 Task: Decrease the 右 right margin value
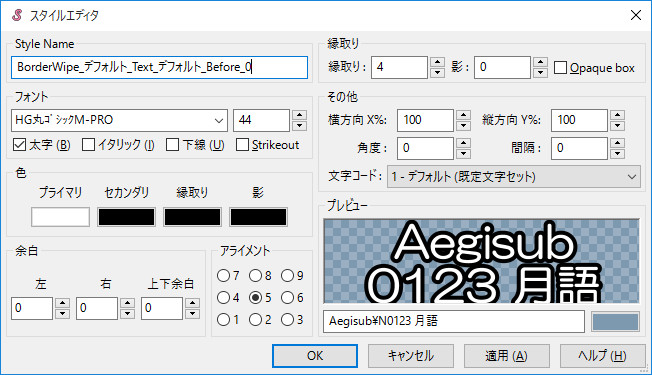click(127, 313)
